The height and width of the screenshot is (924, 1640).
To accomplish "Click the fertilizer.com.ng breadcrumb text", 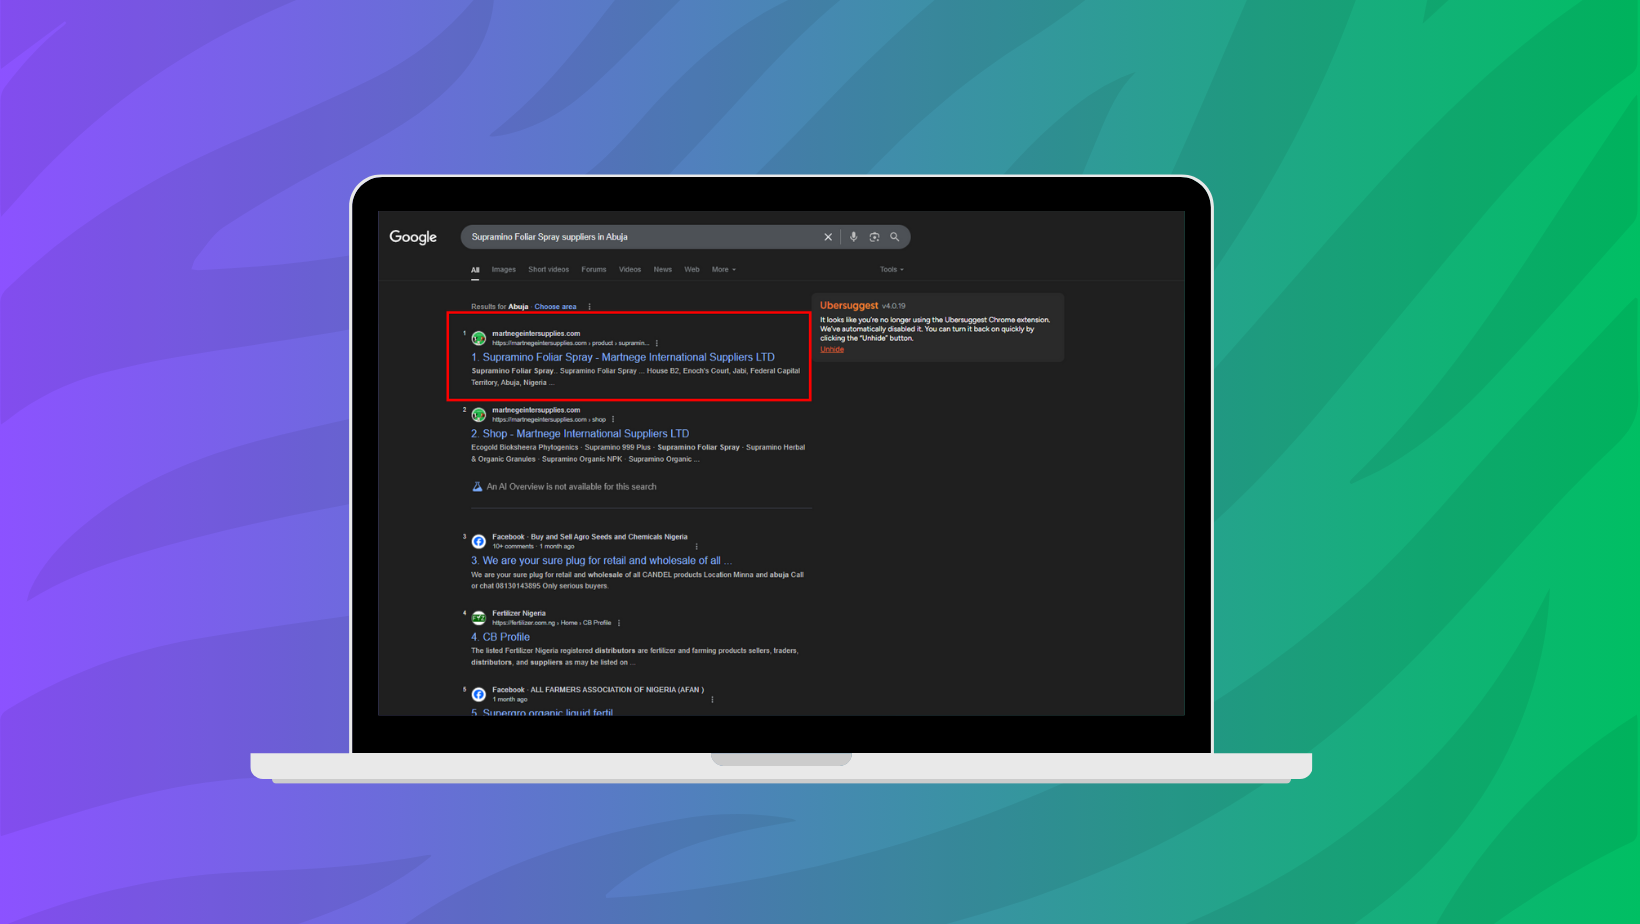I will 551,623.
